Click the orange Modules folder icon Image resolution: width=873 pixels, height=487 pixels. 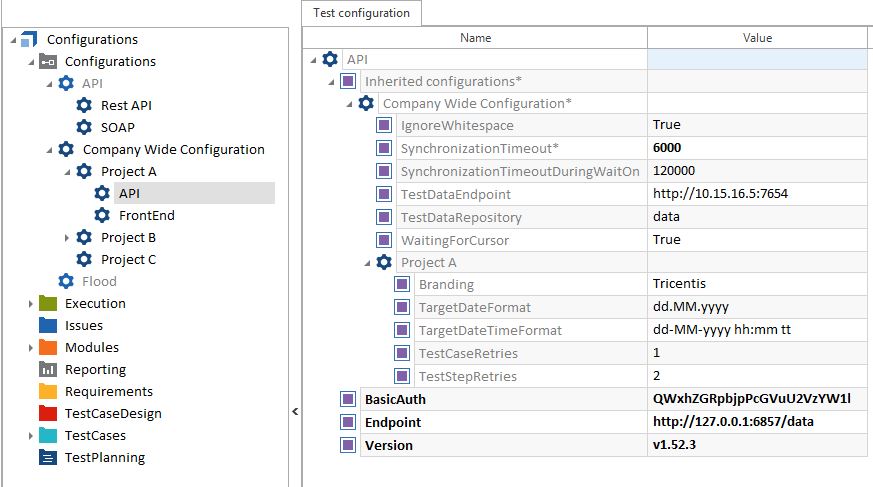coord(48,347)
